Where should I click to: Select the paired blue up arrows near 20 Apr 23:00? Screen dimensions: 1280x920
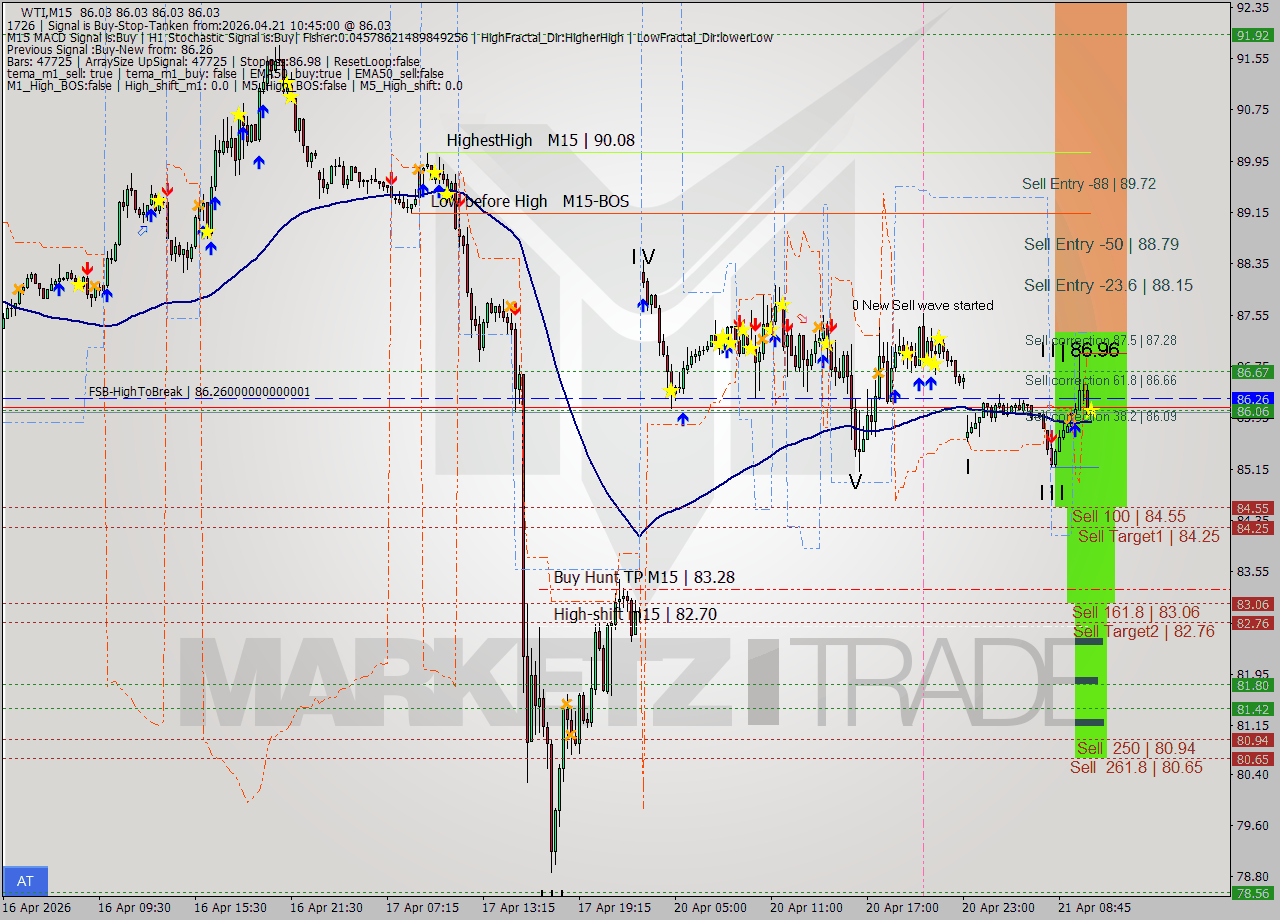[x=922, y=381]
